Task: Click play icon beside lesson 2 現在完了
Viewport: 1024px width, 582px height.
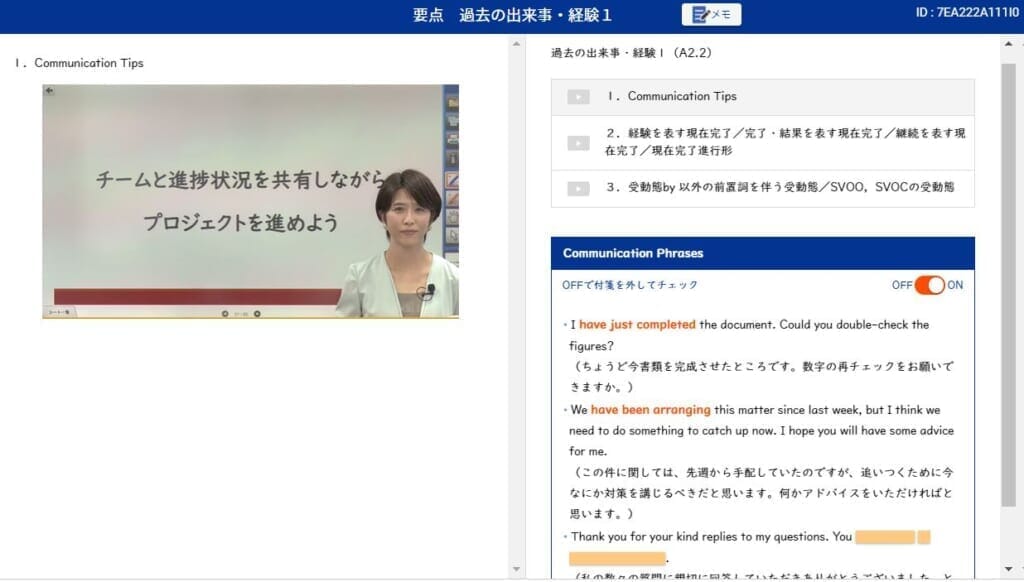Action: click(578, 143)
